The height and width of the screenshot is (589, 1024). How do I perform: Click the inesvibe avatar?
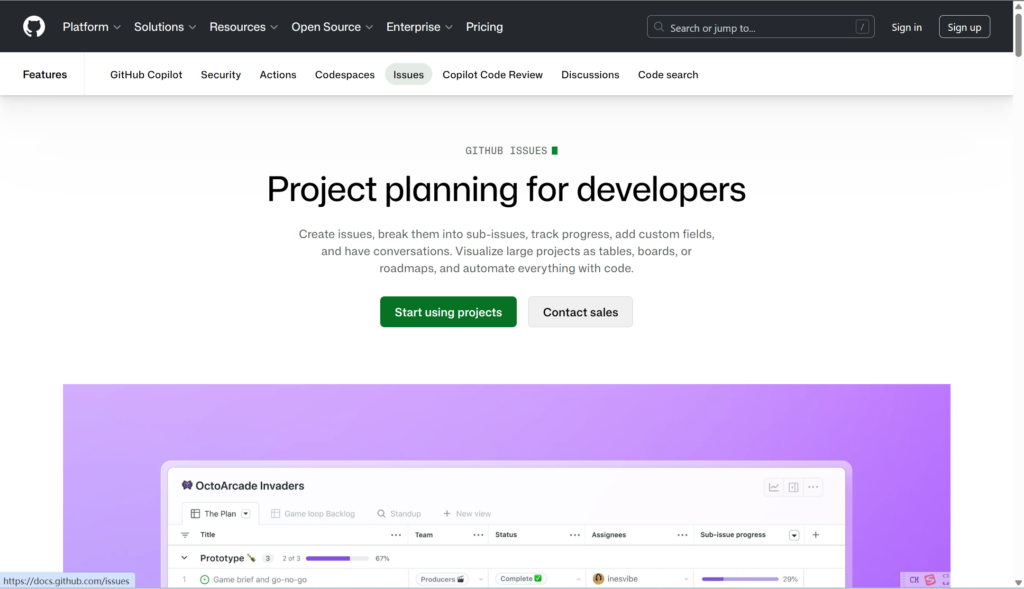coord(598,579)
